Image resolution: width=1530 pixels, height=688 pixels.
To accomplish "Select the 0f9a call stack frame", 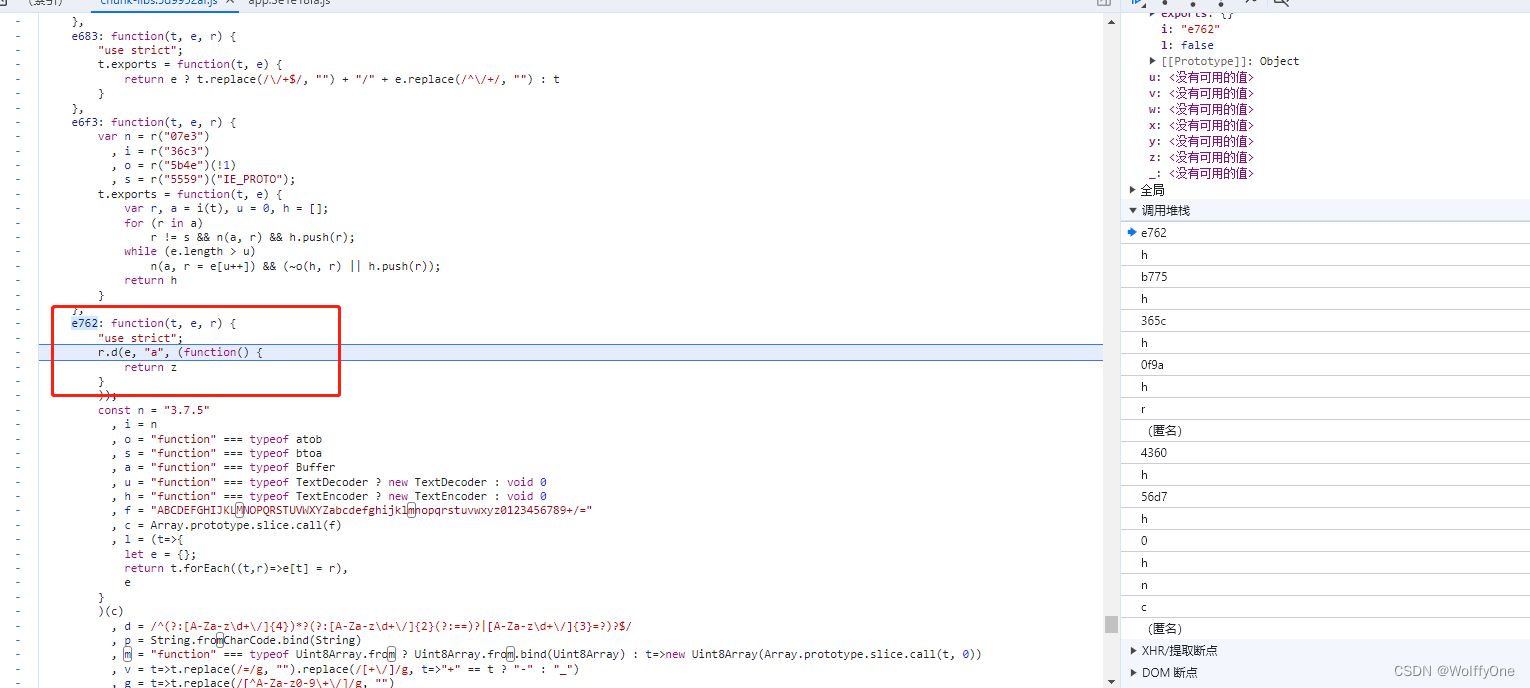I will click(x=1325, y=364).
